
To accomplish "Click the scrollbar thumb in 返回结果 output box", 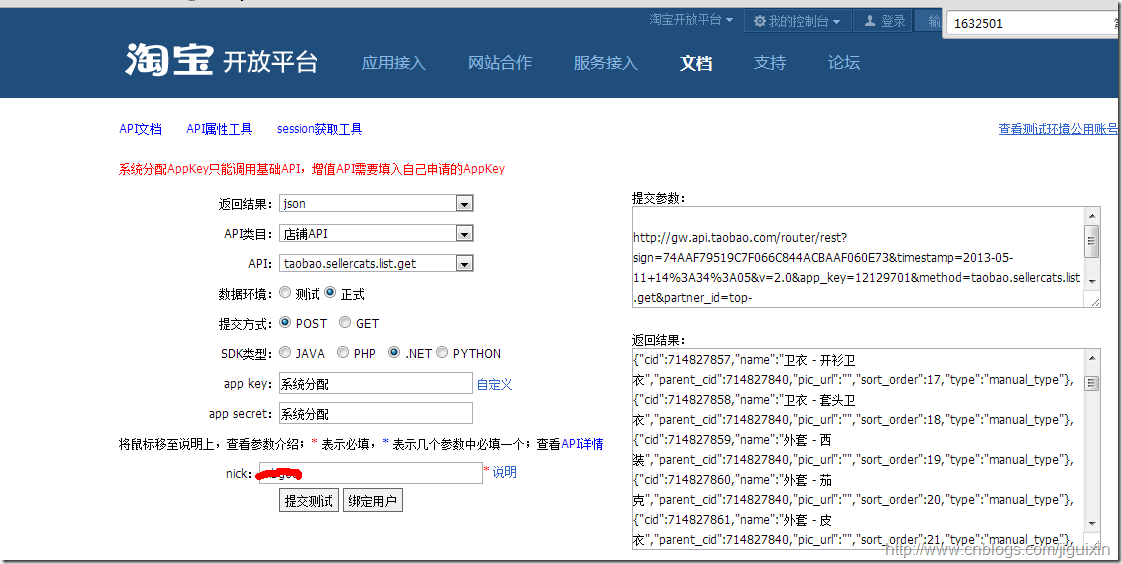I will point(1092,384).
